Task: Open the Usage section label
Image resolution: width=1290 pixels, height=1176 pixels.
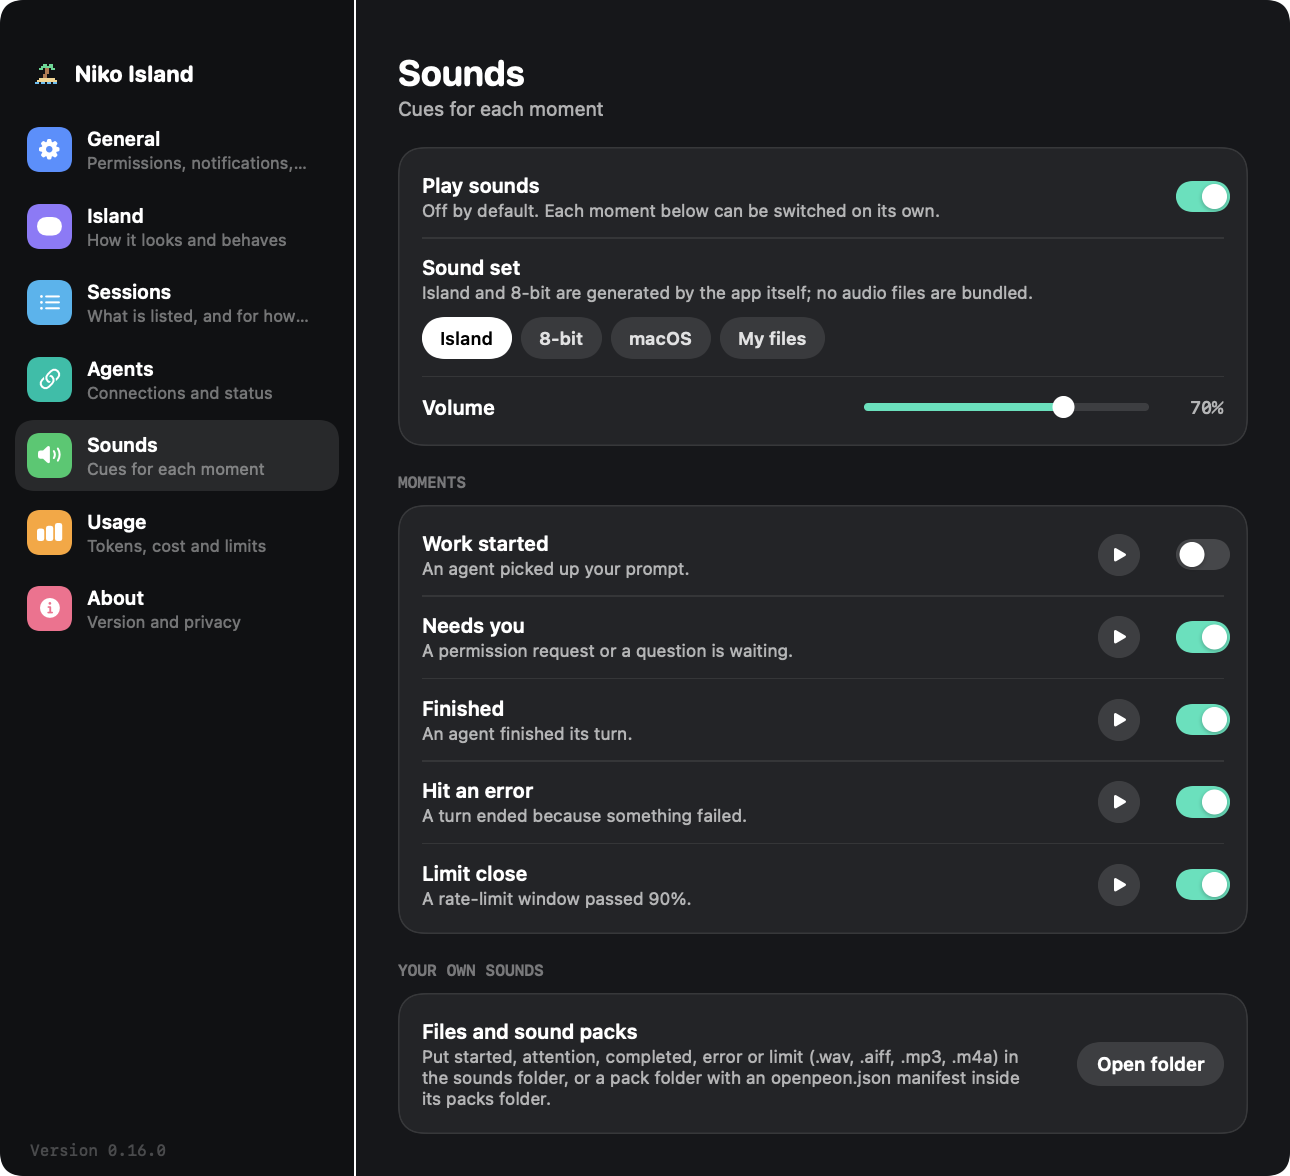Action: pyautogui.click(x=116, y=522)
